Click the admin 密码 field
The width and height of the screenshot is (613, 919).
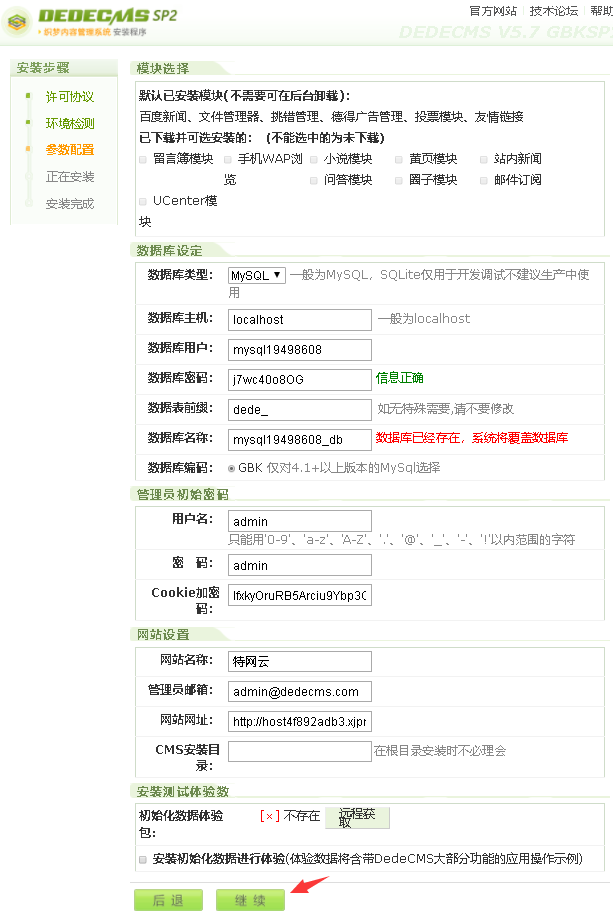click(x=299, y=565)
